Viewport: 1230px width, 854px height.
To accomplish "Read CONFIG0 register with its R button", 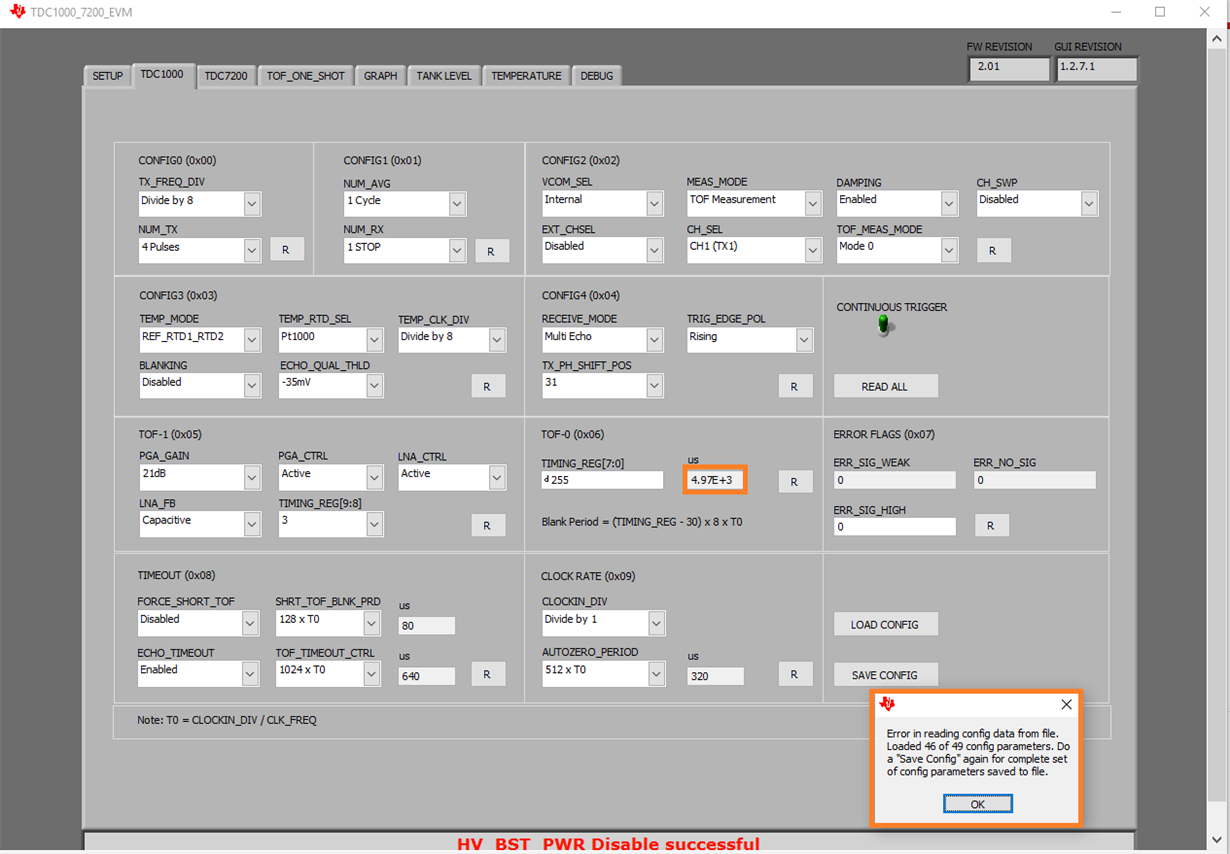I will point(286,250).
